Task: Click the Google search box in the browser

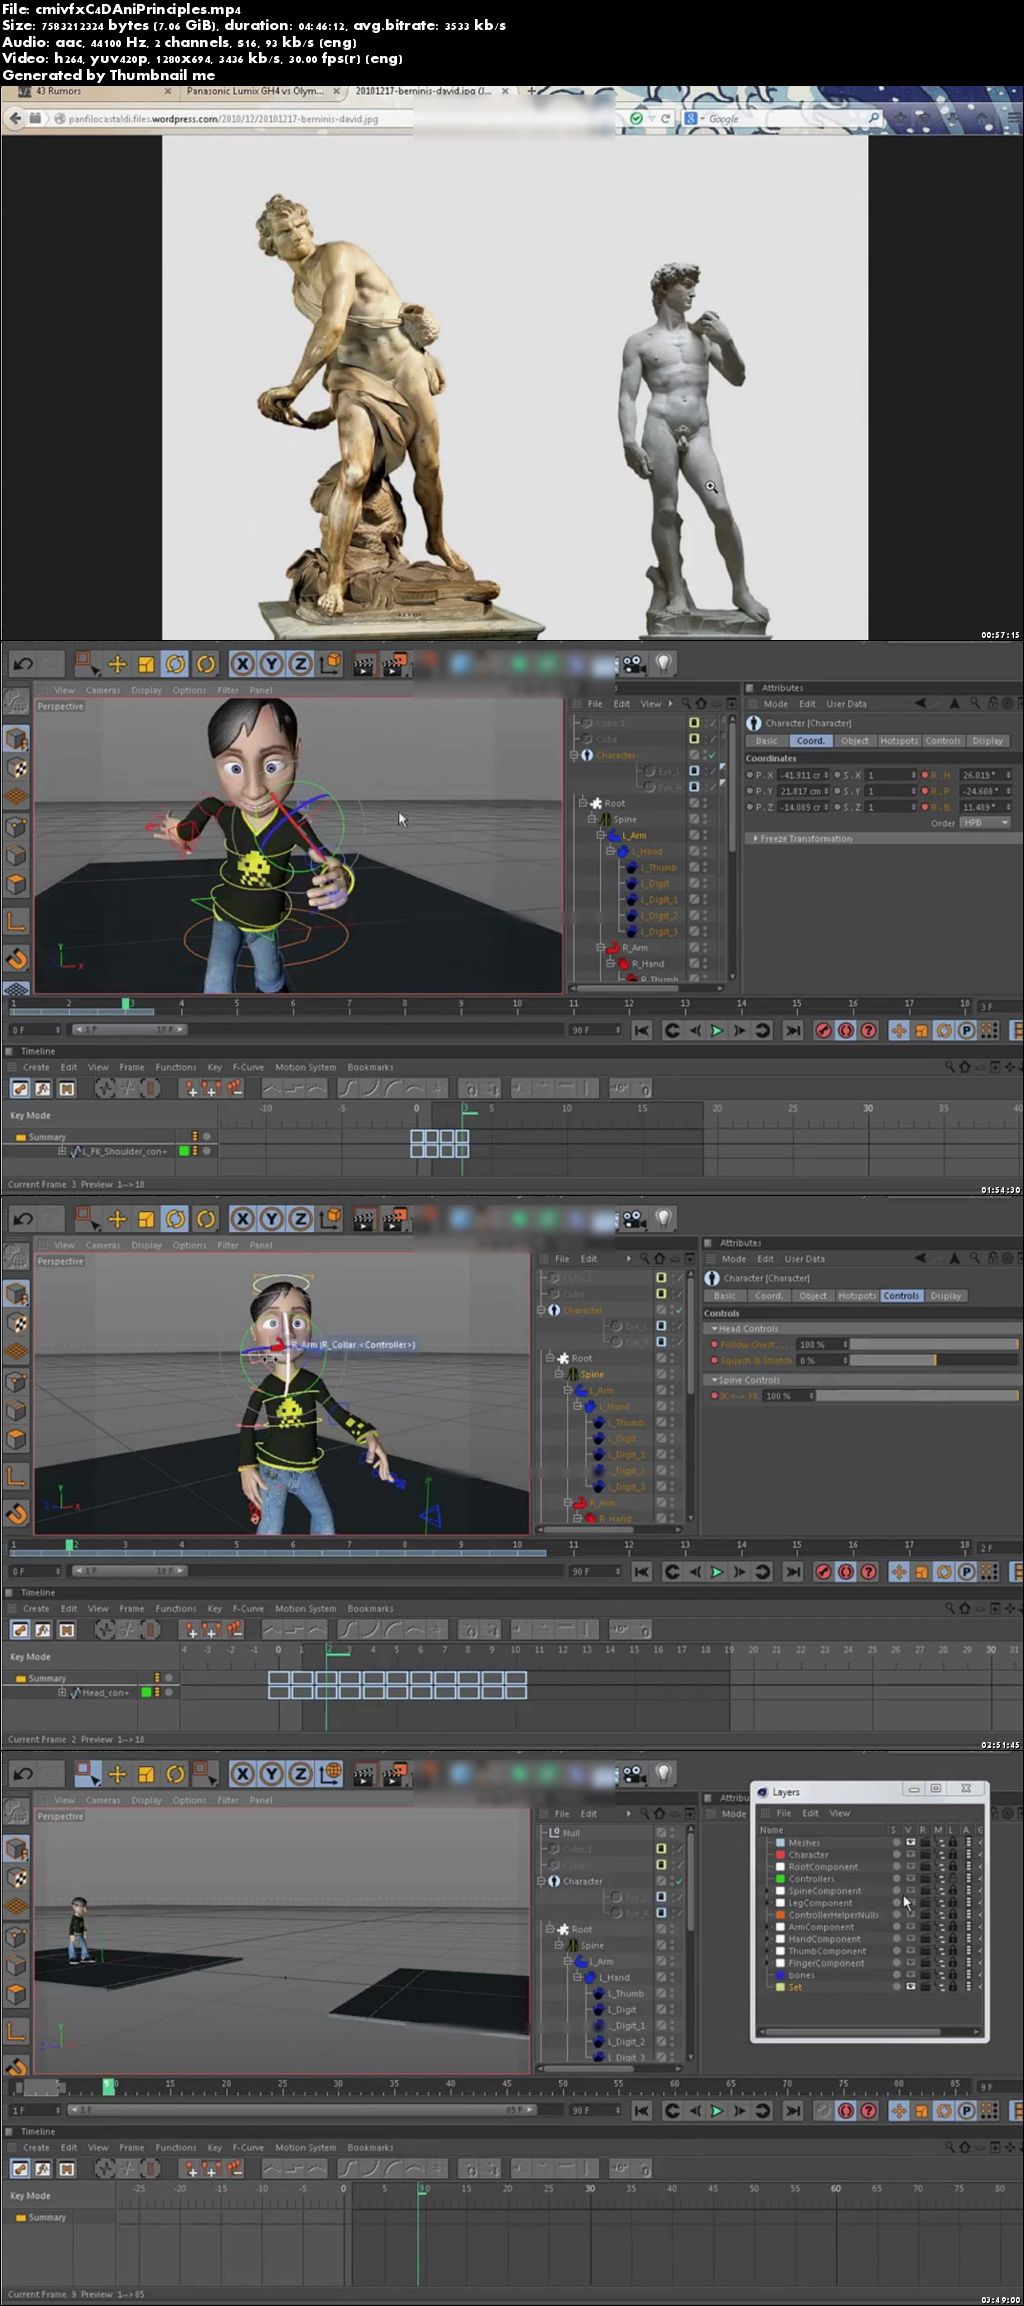Action: [780, 118]
